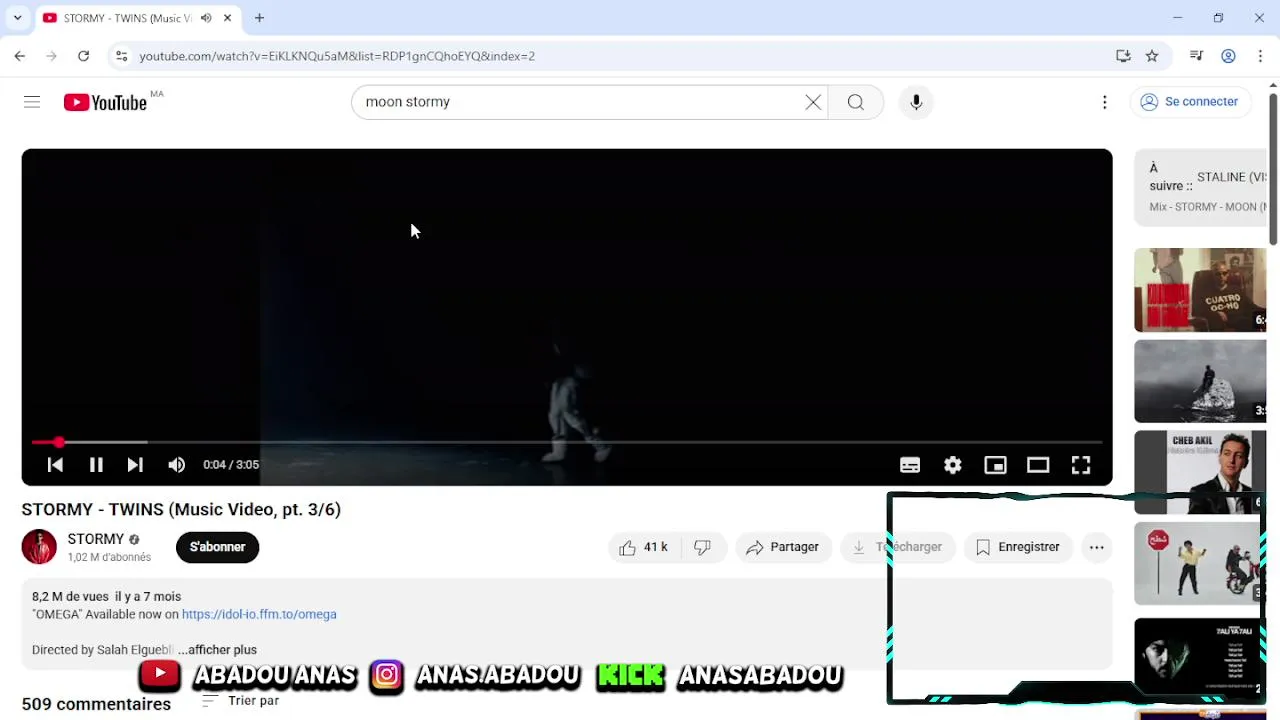1280x720 pixels.
Task: Enter fullscreen mode
Action: (x=1081, y=465)
